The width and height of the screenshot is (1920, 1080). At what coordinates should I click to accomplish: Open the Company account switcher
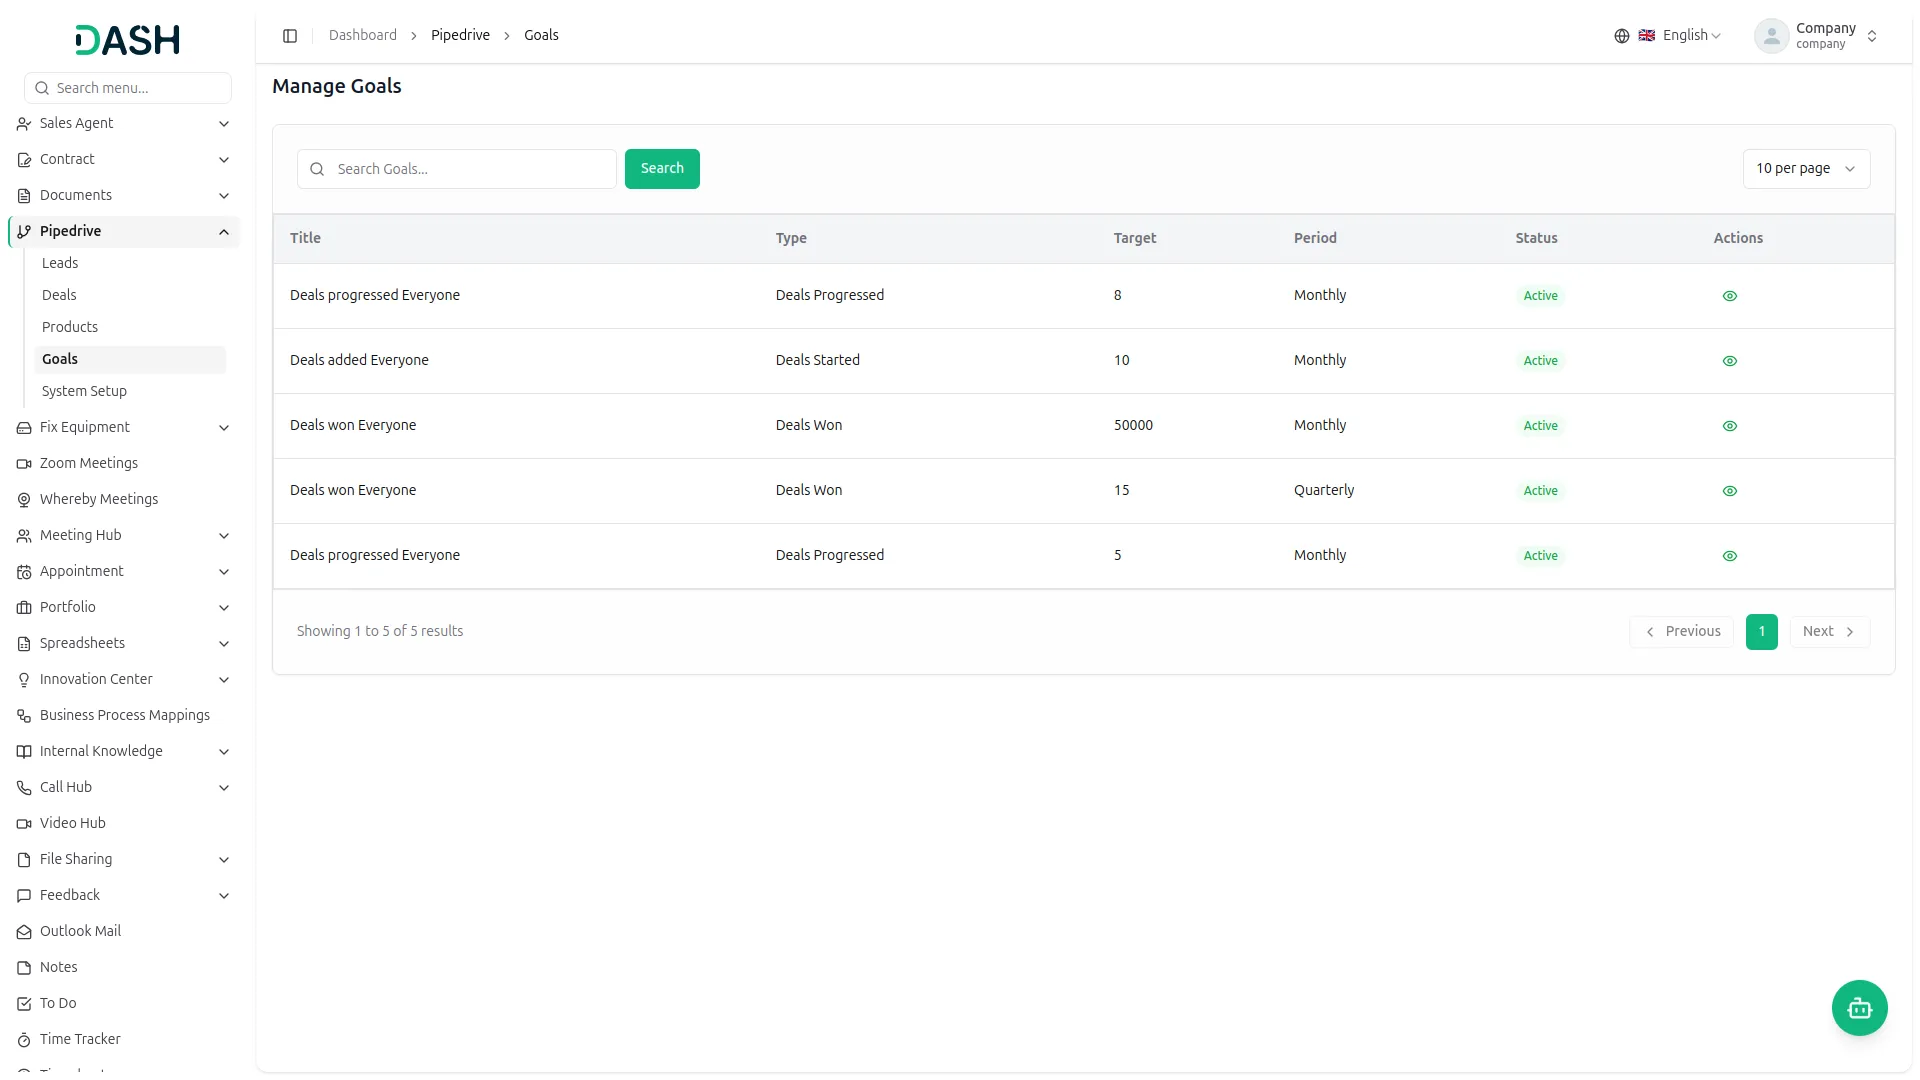1817,36
